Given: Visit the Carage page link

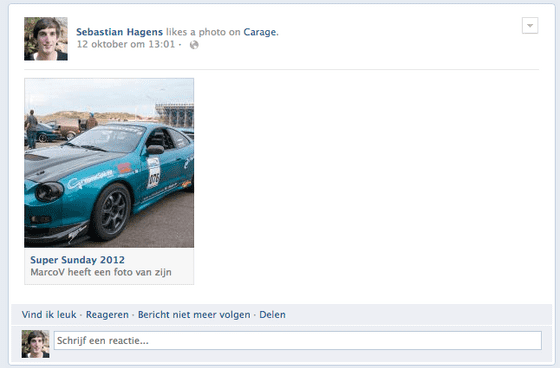Looking at the screenshot, I should pyautogui.click(x=260, y=32).
